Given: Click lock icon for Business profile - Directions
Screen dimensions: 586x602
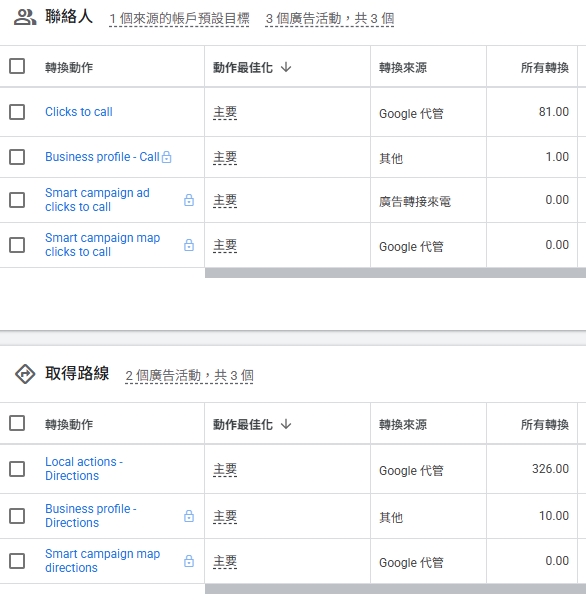Looking at the screenshot, I should [189, 516].
